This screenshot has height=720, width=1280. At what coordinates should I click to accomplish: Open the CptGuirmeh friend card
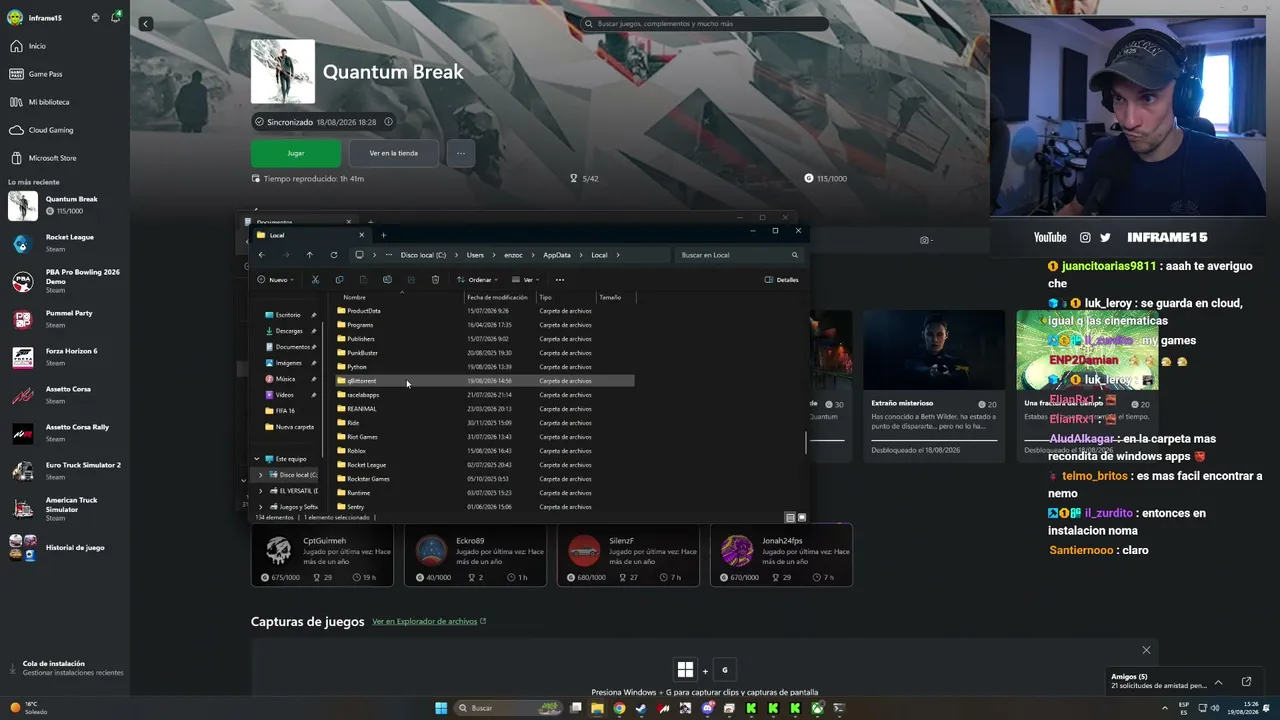[322, 555]
